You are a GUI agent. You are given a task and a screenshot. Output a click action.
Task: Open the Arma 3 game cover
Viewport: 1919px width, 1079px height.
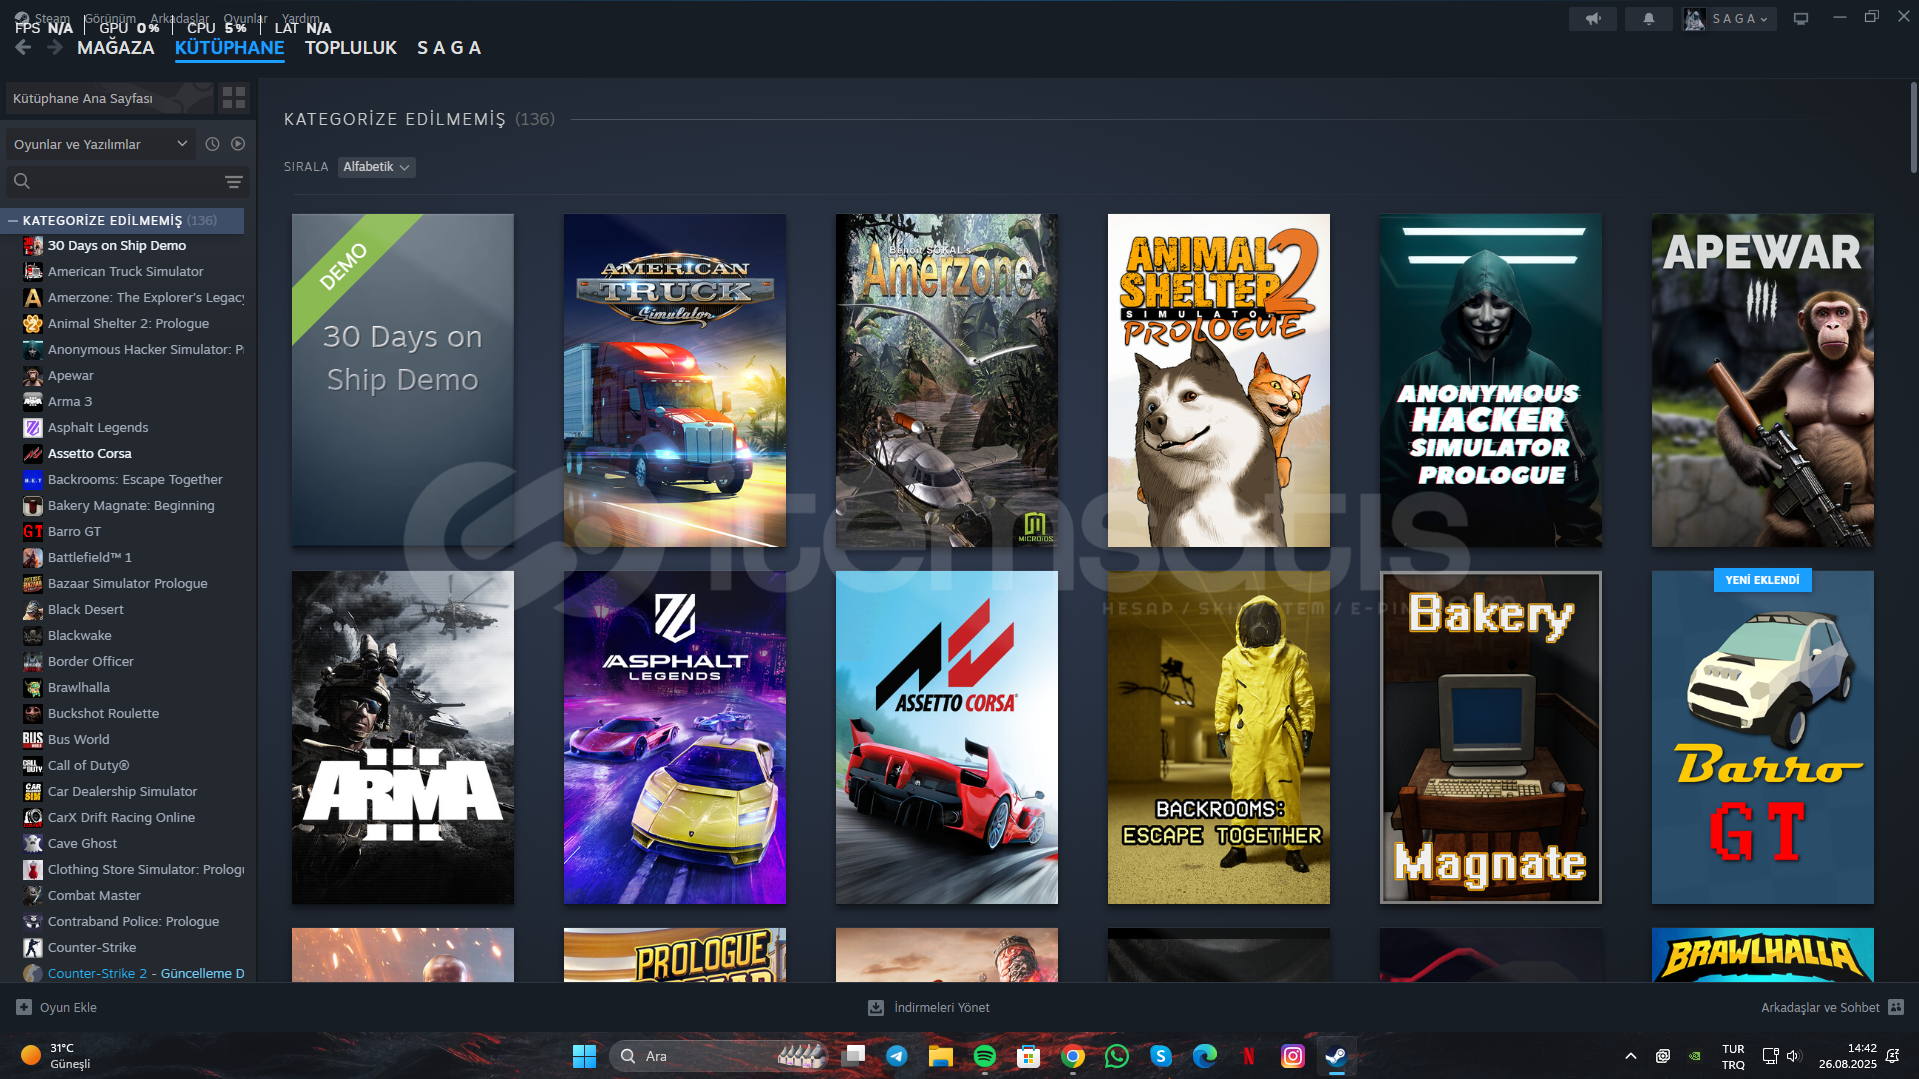pos(403,737)
